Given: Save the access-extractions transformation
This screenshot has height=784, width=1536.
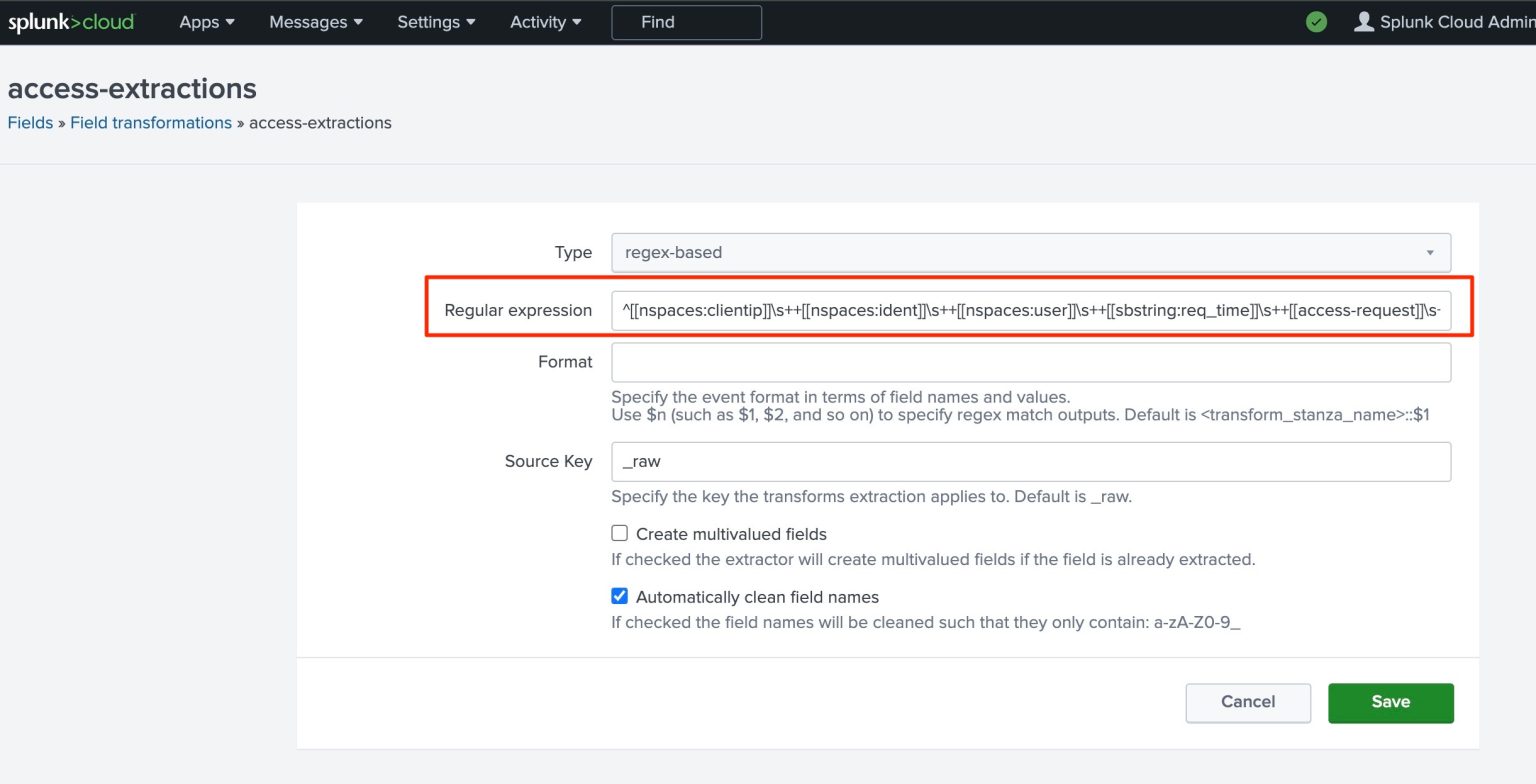Looking at the screenshot, I should point(1390,702).
